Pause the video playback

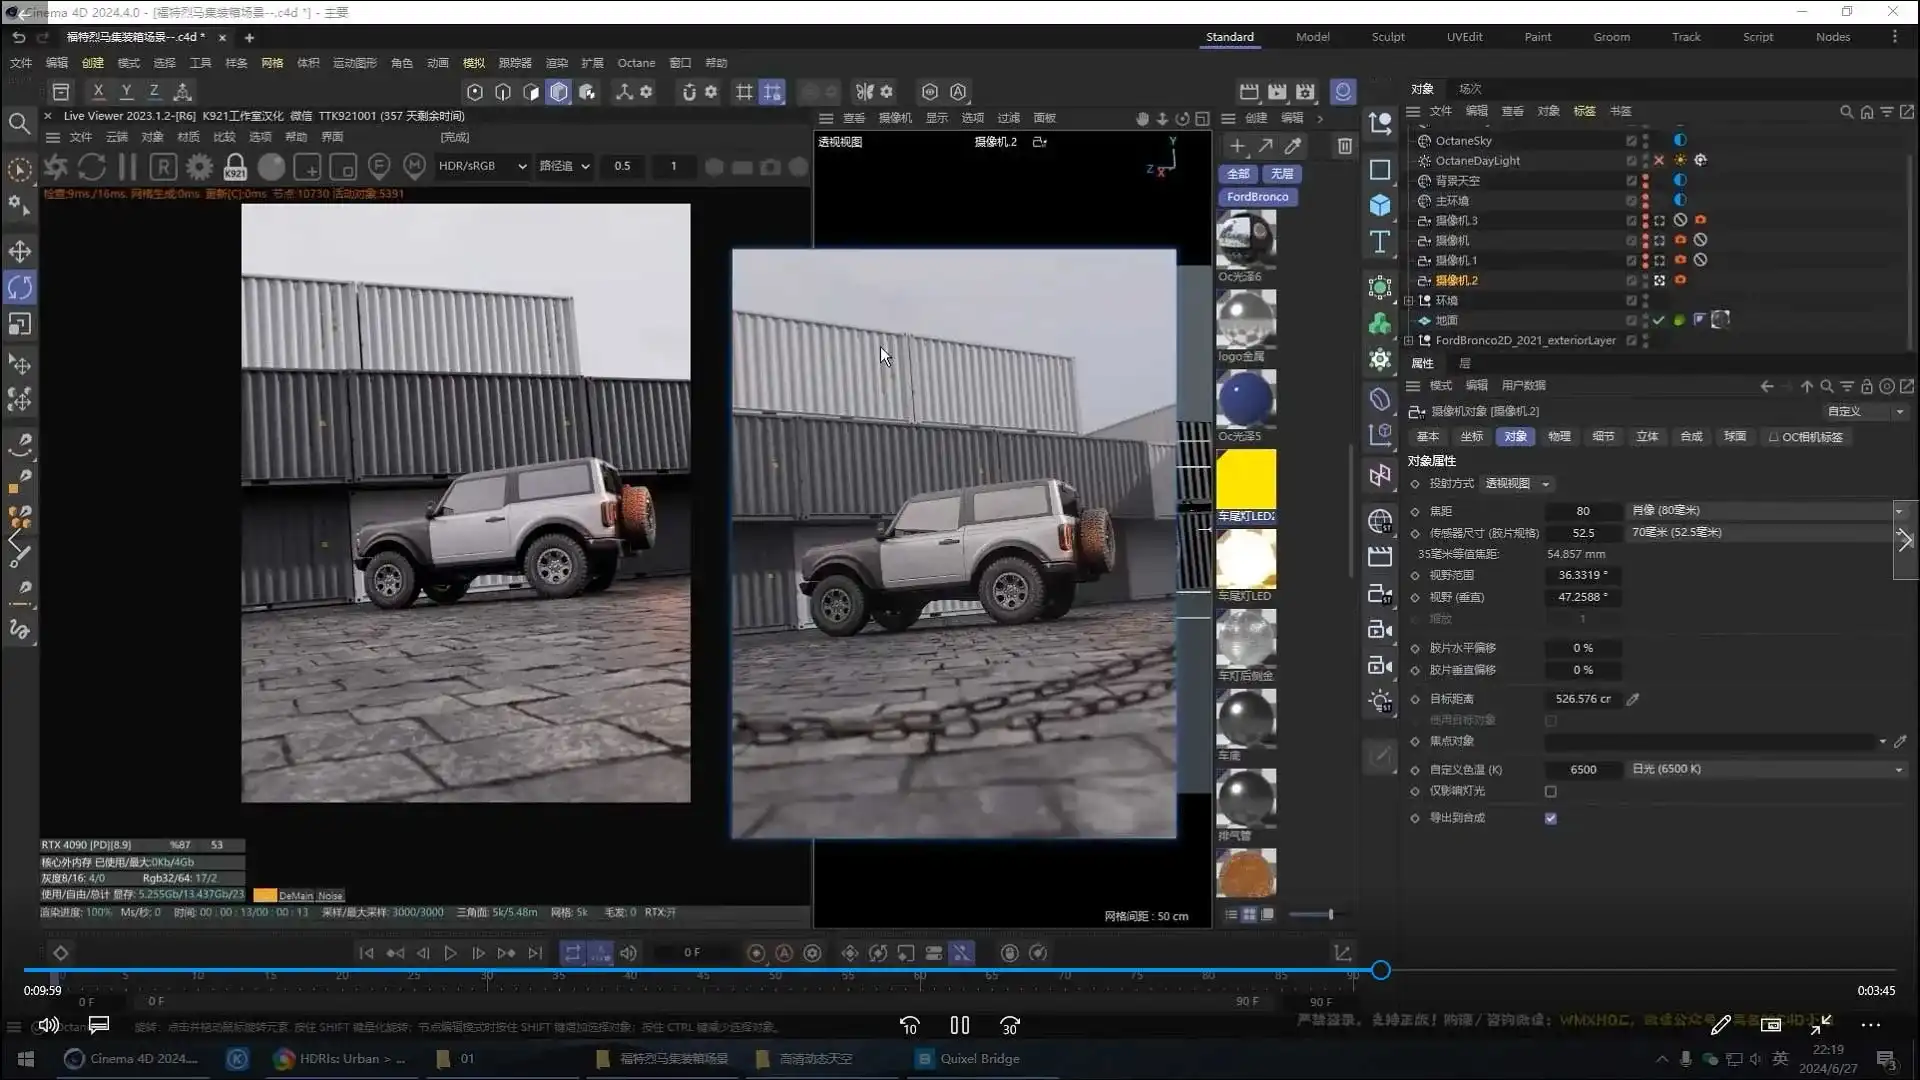[x=959, y=1025]
